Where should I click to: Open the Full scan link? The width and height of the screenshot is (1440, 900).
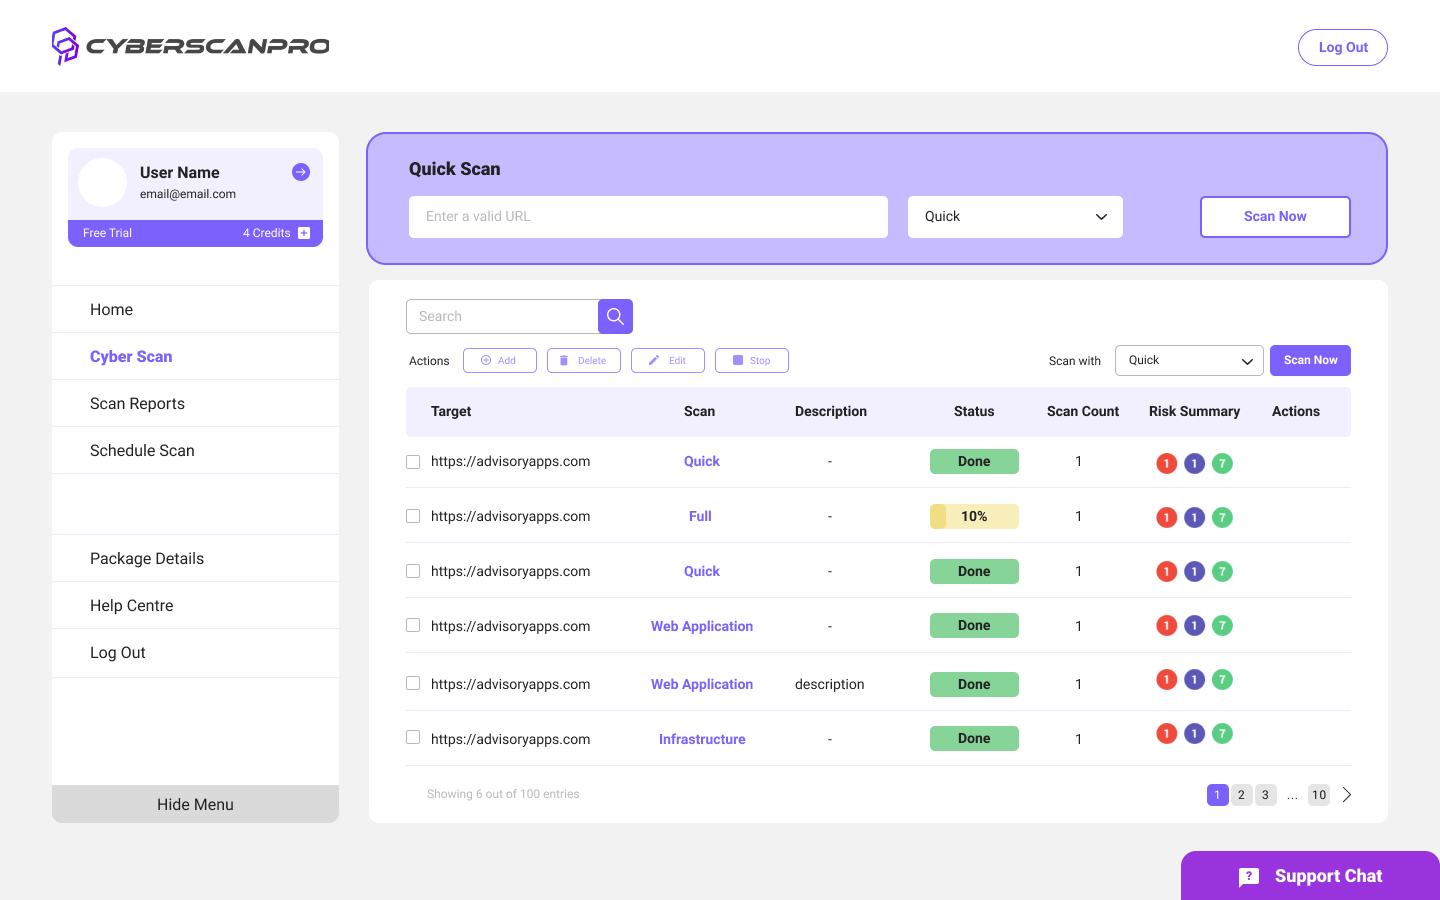(x=700, y=516)
